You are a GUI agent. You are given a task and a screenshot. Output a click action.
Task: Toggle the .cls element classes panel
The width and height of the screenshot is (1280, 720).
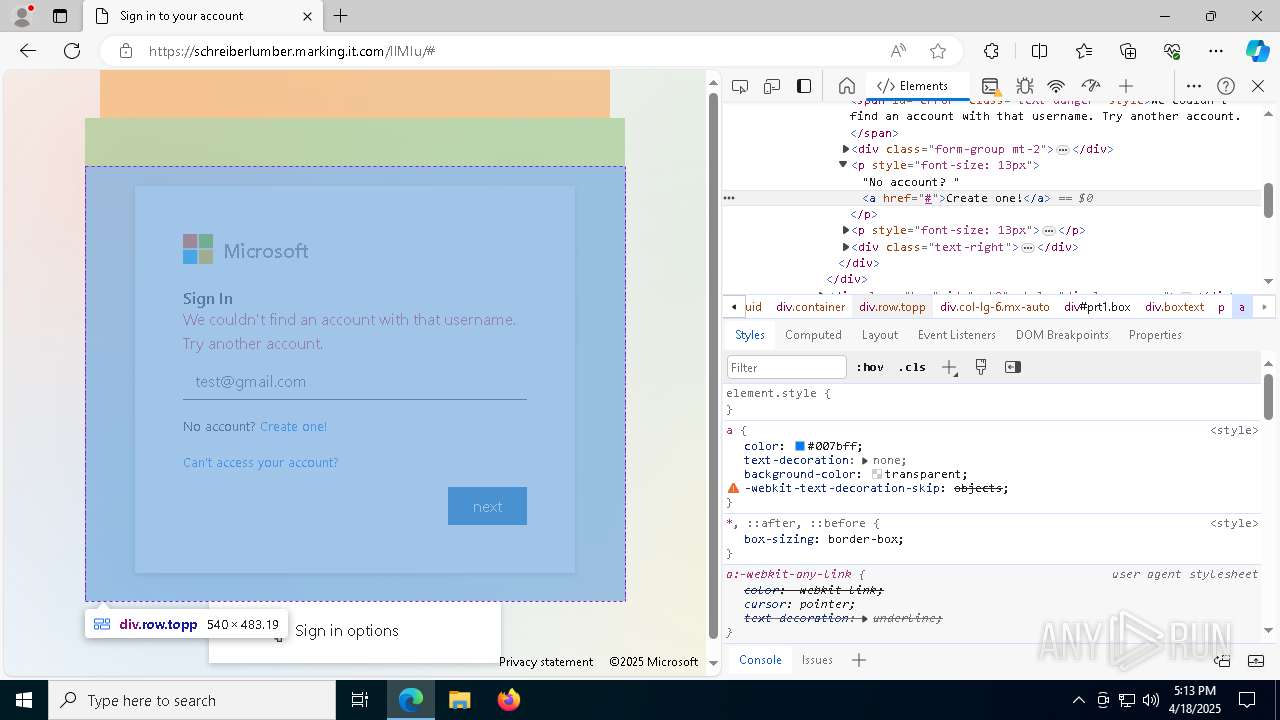[x=912, y=367]
